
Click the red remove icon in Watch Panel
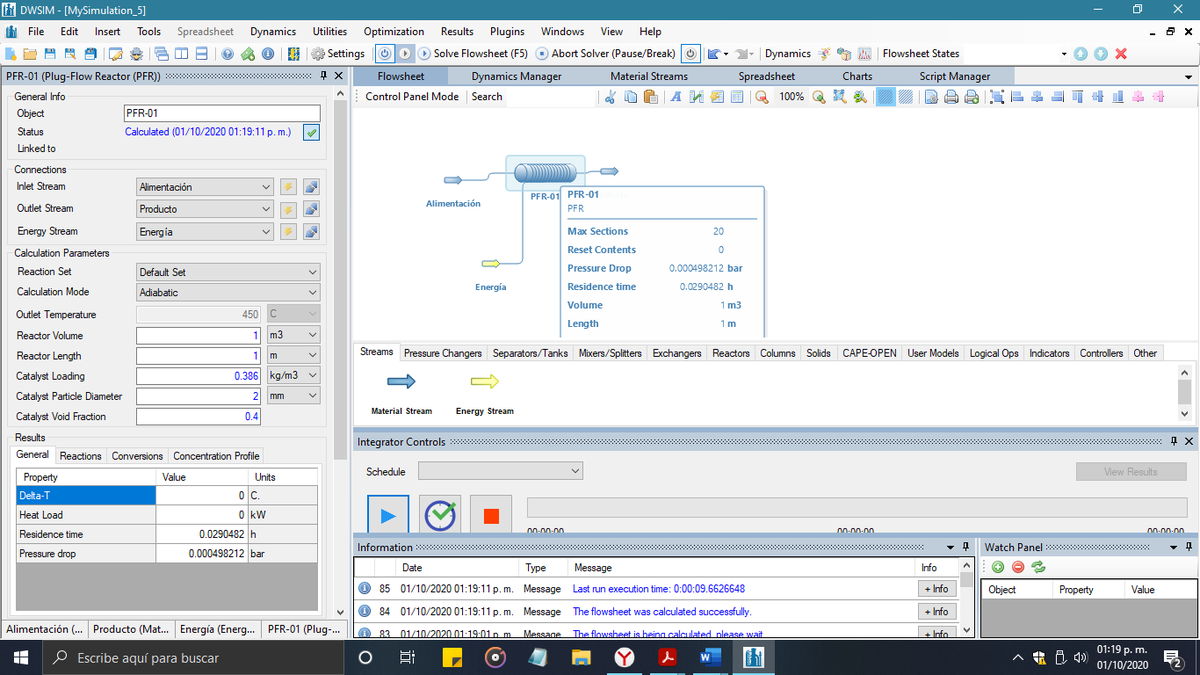click(x=1018, y=567)
